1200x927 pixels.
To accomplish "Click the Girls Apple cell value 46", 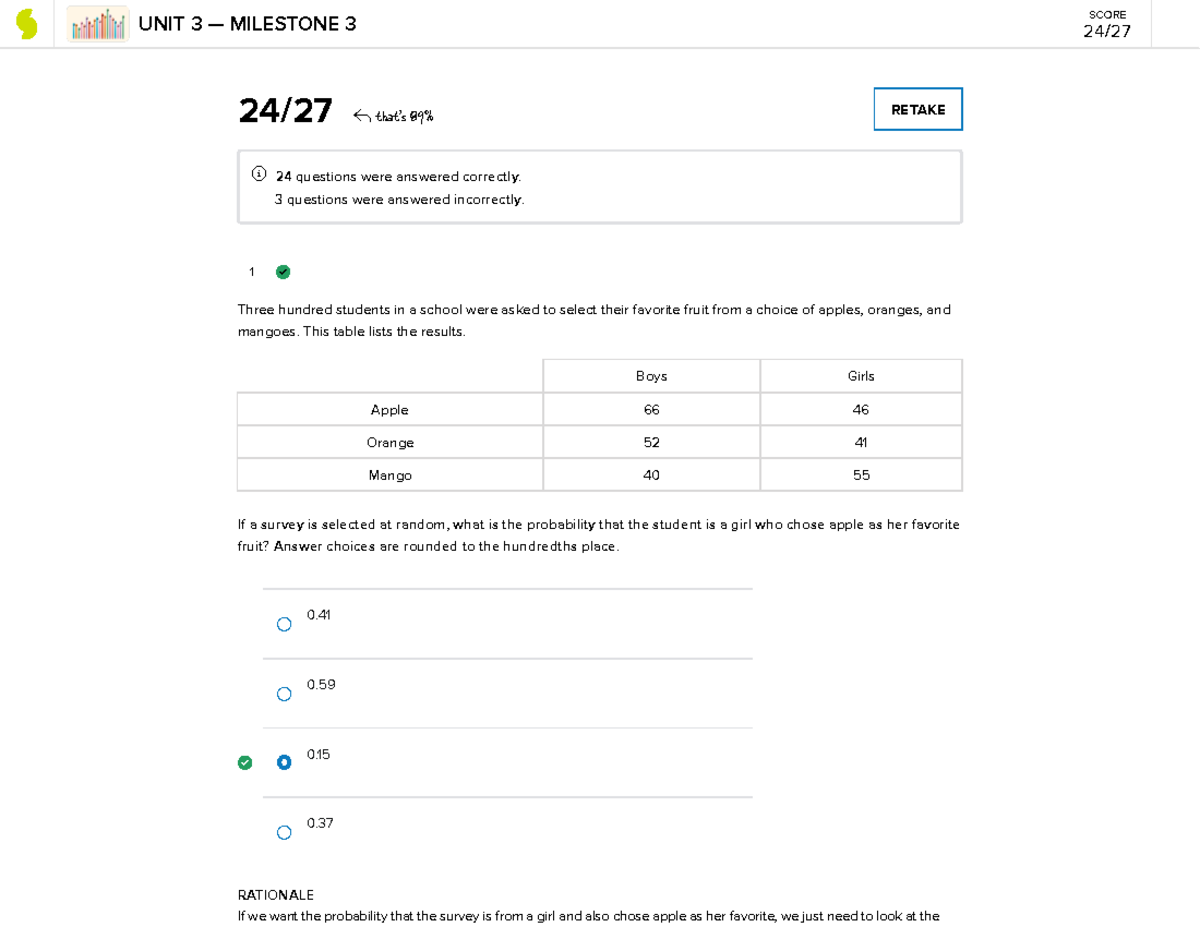I will click(861, 410).
